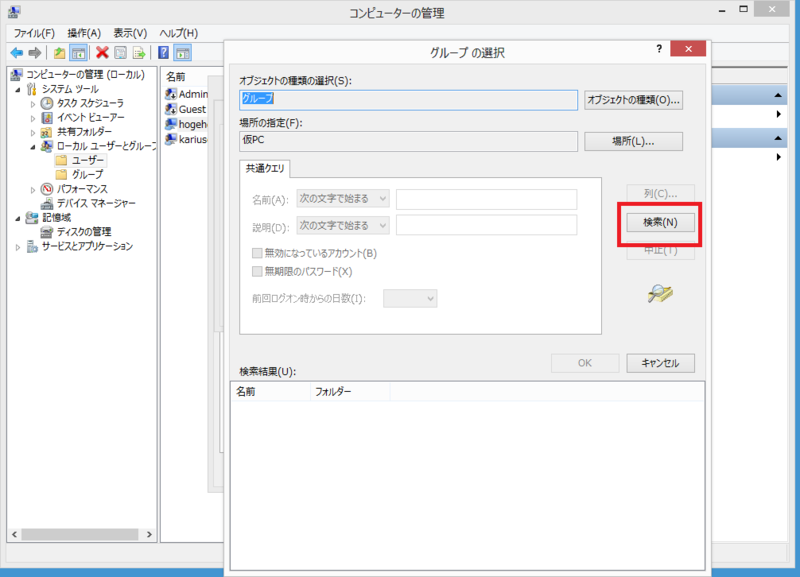Open the 説明(D) condition dropdown

coord(340,225)
